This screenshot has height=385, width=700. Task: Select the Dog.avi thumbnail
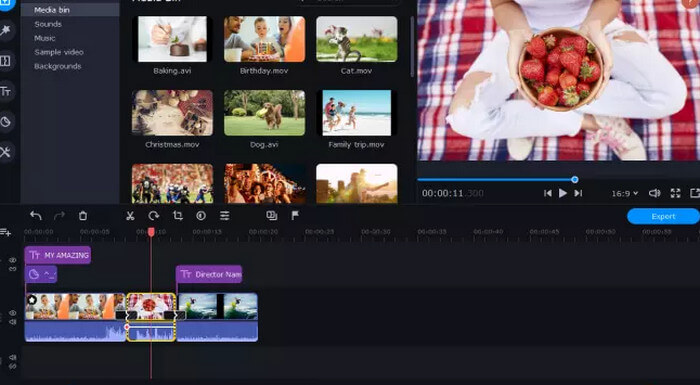click(x=264, y=113)
